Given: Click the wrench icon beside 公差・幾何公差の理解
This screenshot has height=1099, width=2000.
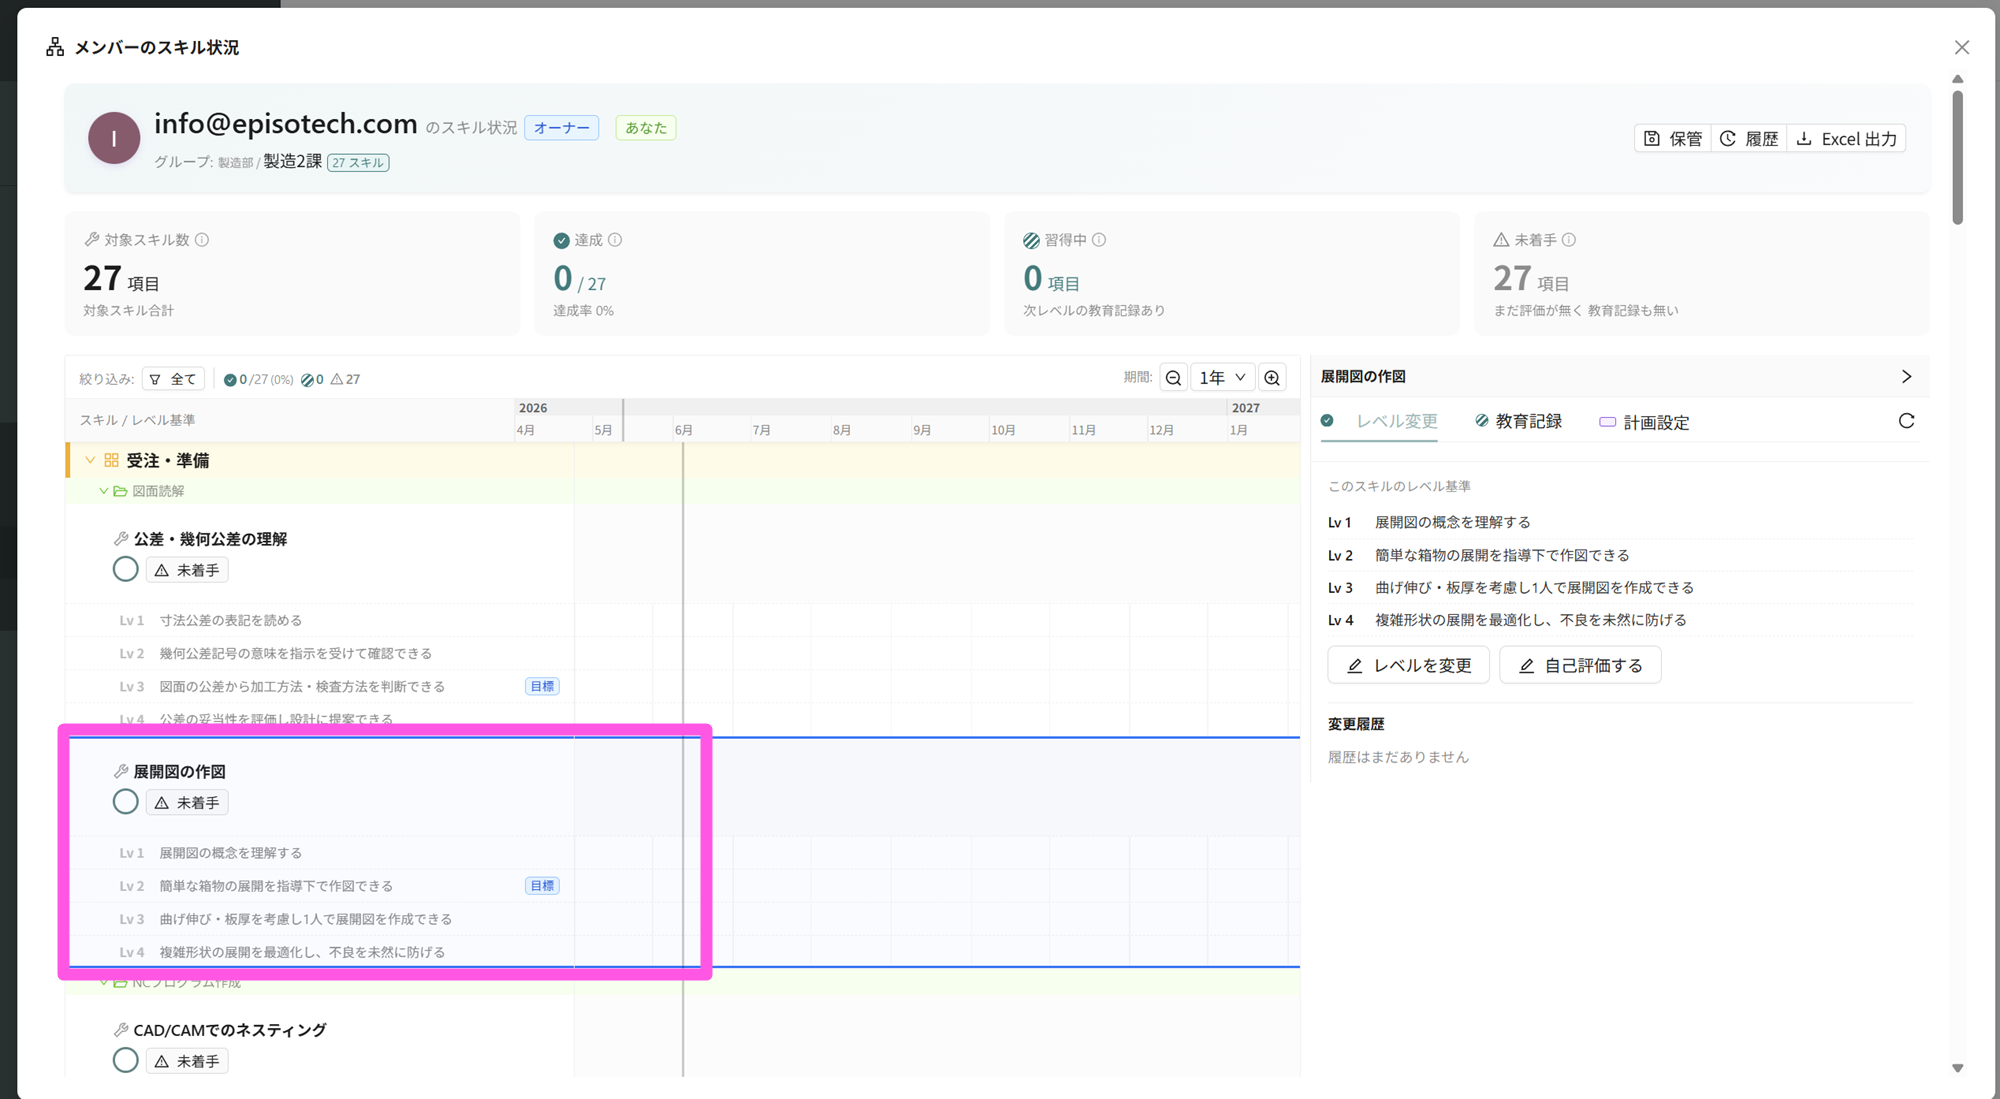Looking at the screenshot, I should (121, 539).
